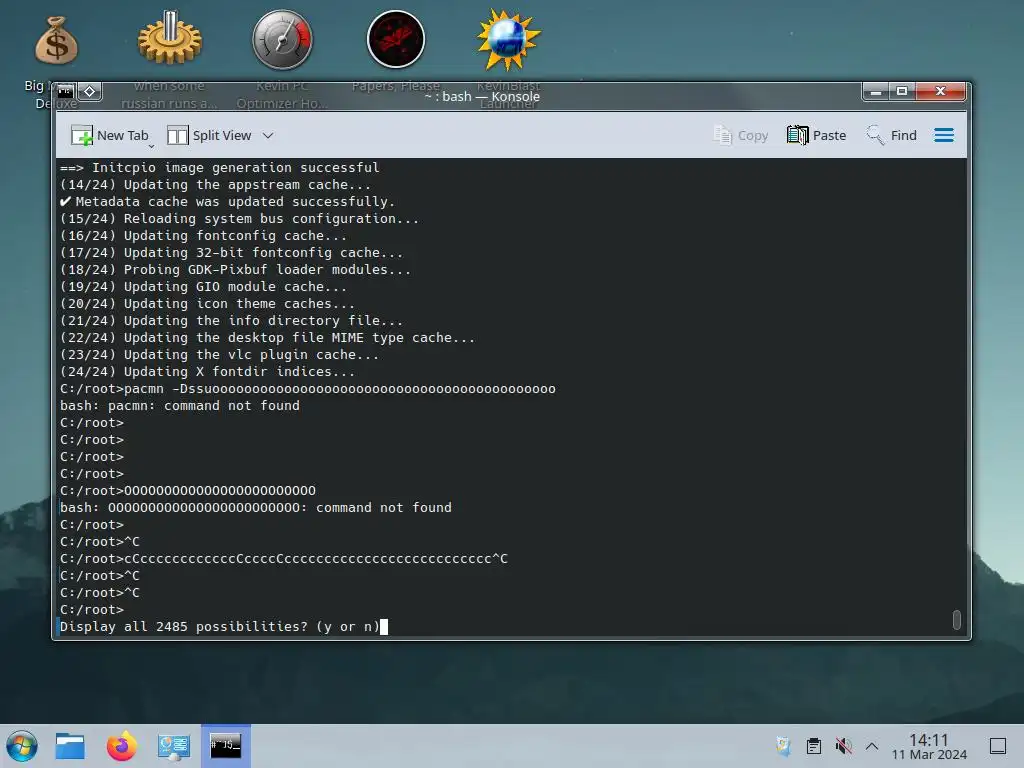The image size is (1024, 768).
Task: Click '(18/24) Probing GDK-Pixbuf loader modules' line
Action: click(x=235, y=270)
